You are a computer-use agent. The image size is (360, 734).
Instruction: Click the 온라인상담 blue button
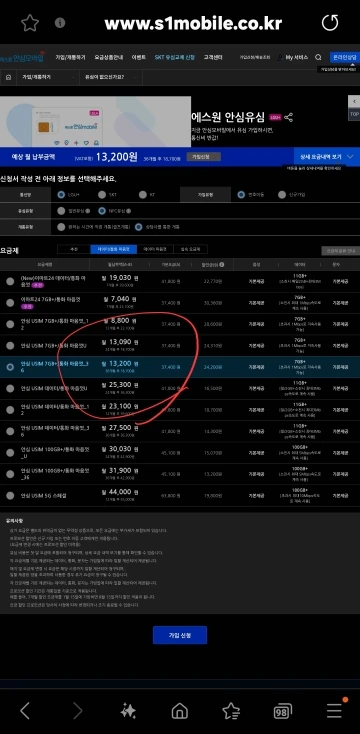click(345, 57)
